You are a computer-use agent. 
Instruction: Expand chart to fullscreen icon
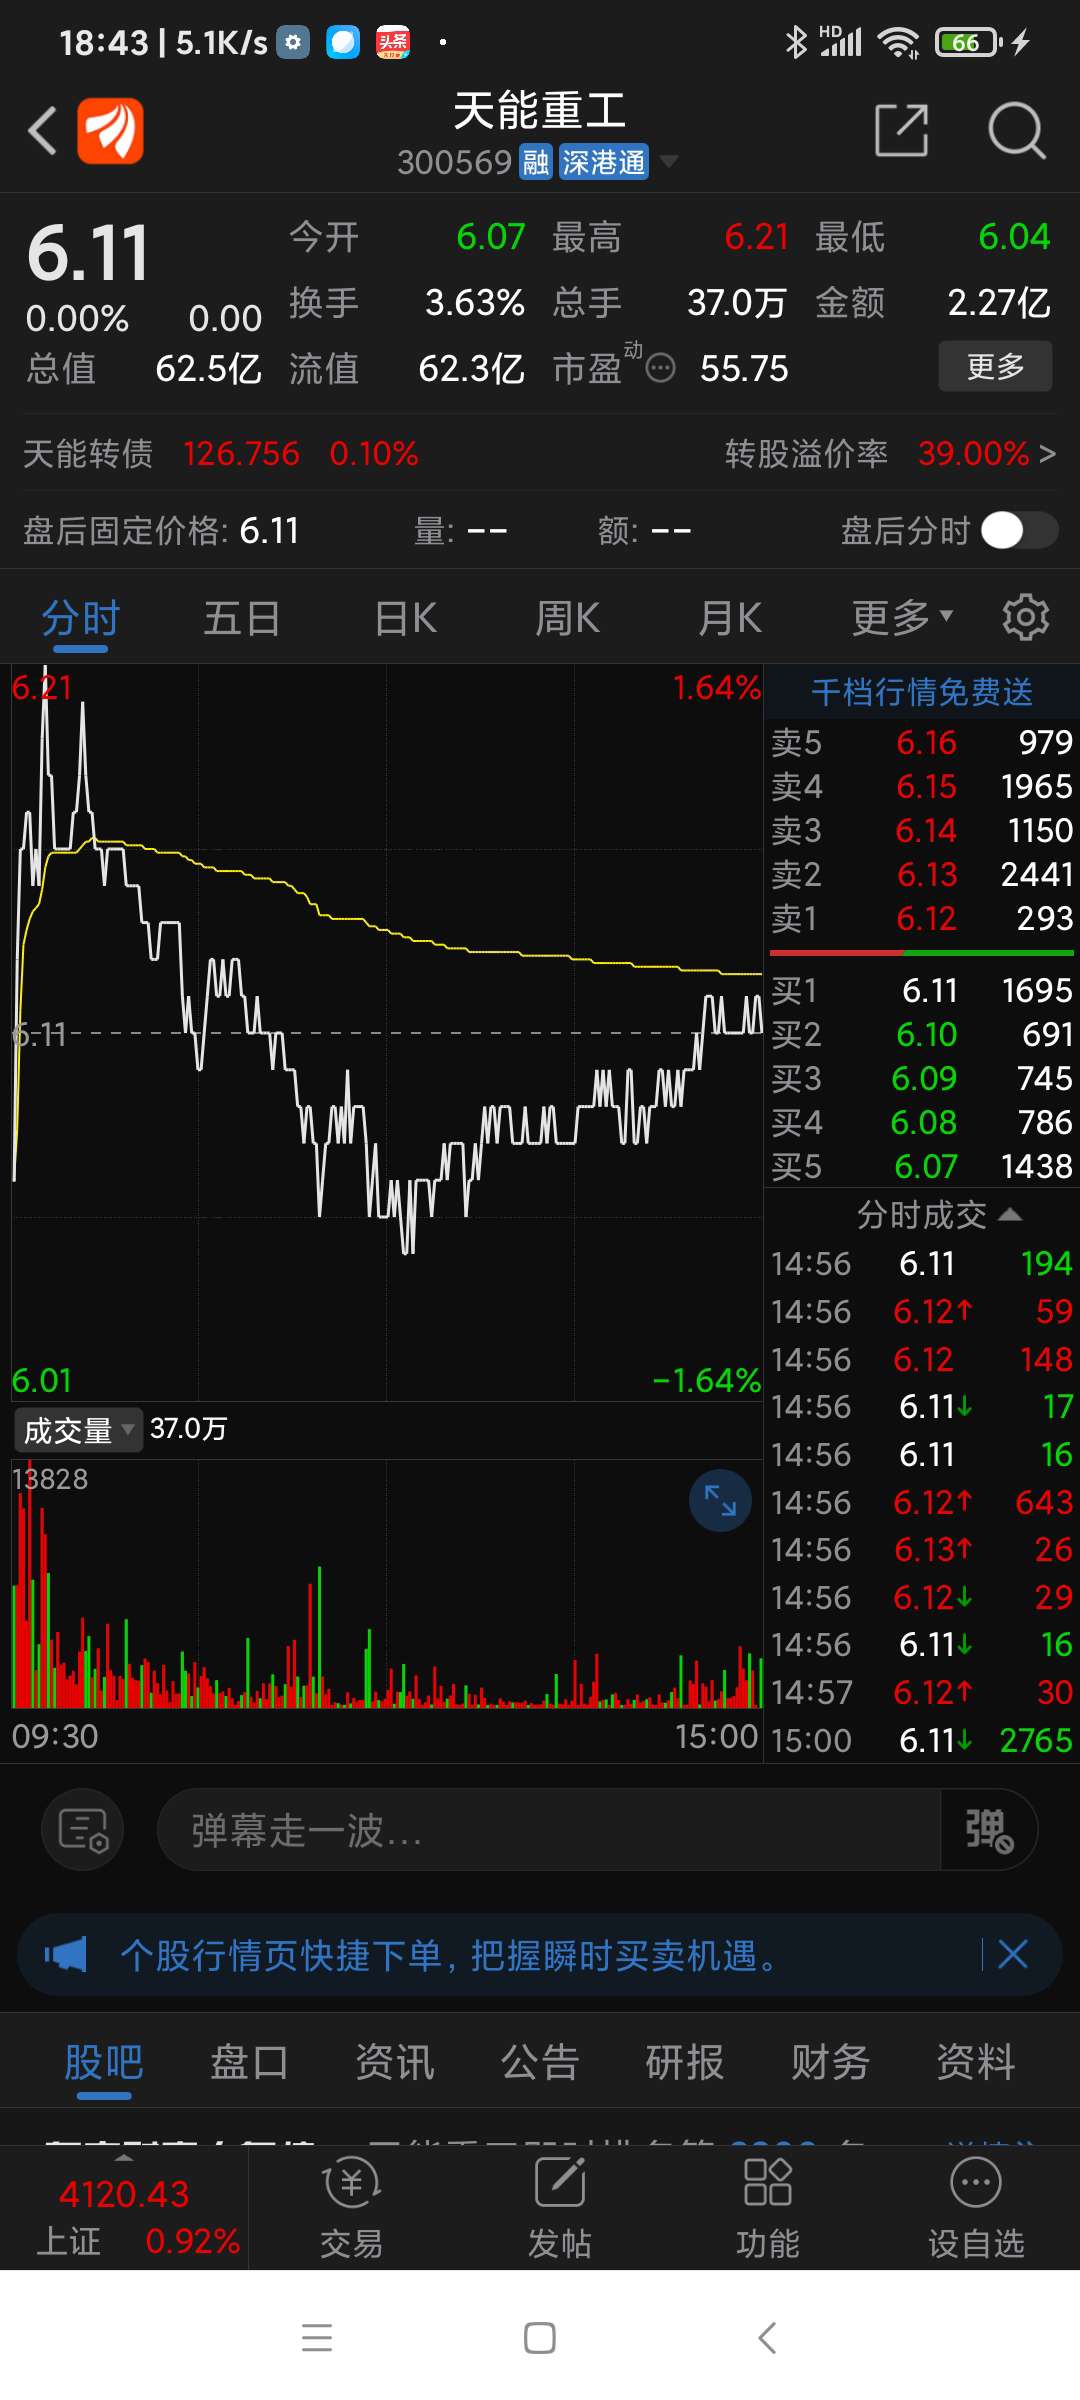pos(720,1500)
